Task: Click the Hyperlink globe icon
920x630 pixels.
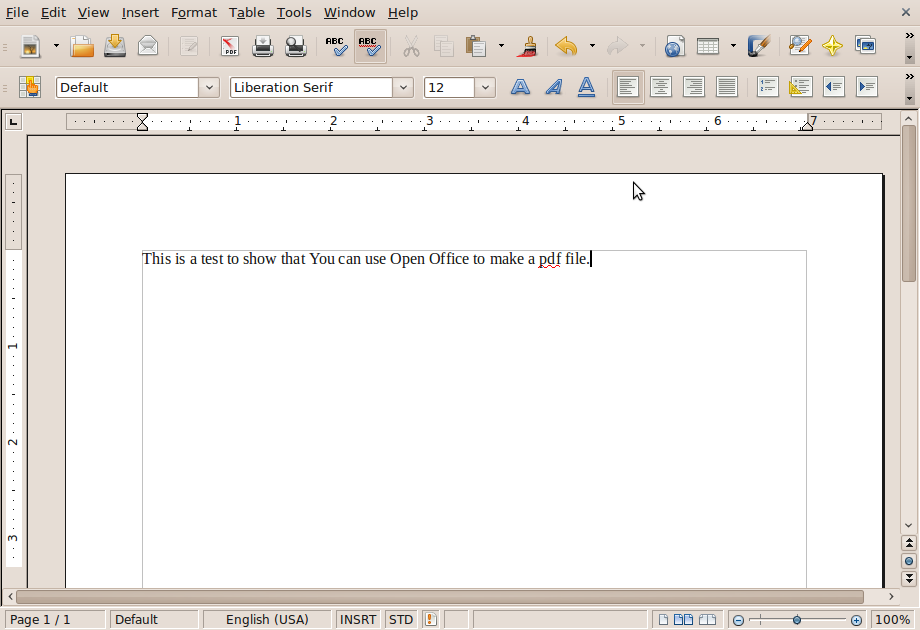Action: pyautogui.click(x=675, y=46)
